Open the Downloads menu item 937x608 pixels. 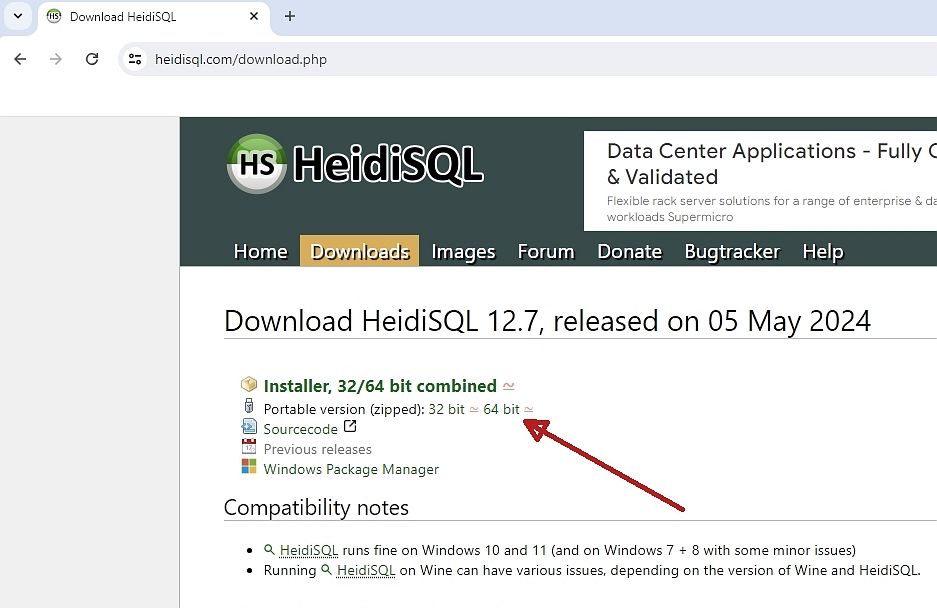[360, 252]
